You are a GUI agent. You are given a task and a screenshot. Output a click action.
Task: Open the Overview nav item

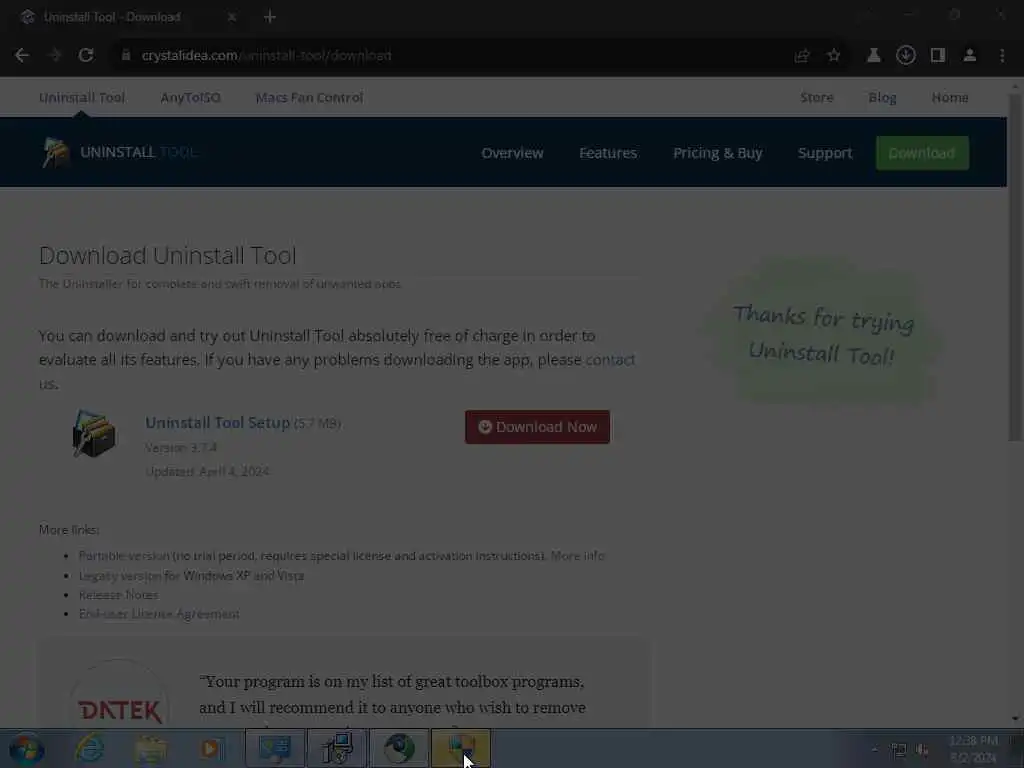click(512, 153)
